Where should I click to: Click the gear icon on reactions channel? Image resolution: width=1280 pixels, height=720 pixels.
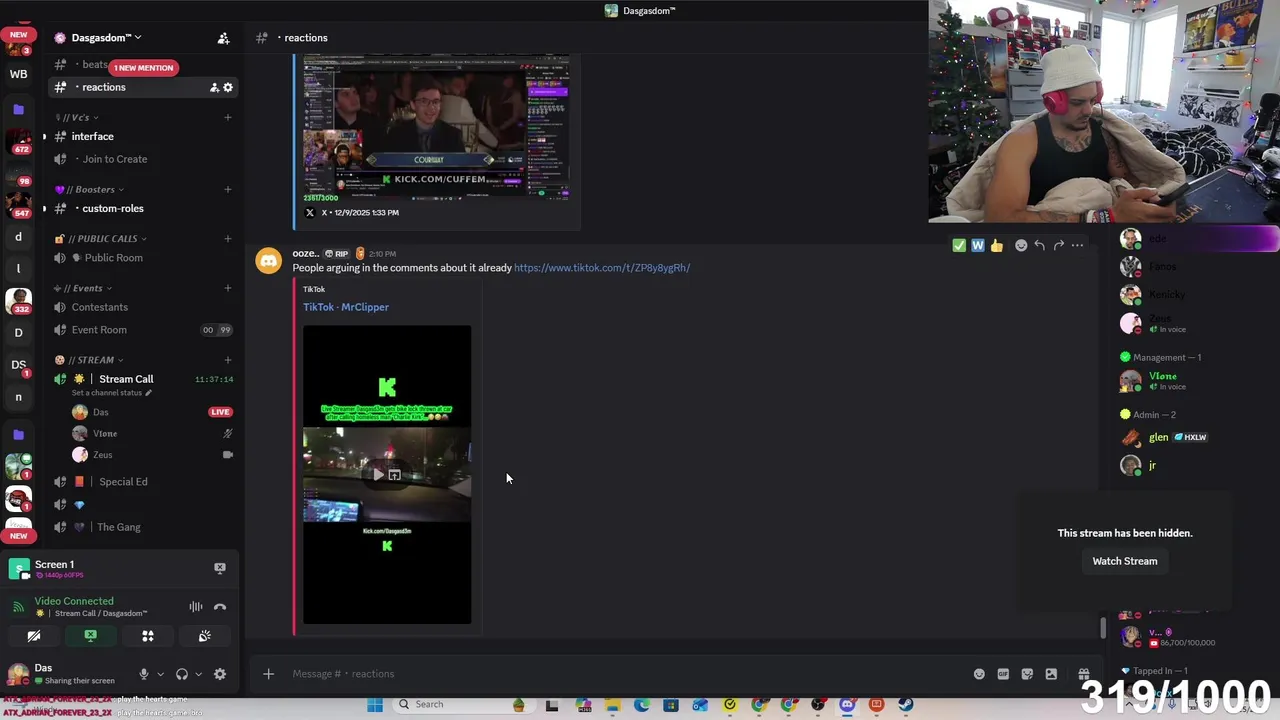[x=228, y=87]
